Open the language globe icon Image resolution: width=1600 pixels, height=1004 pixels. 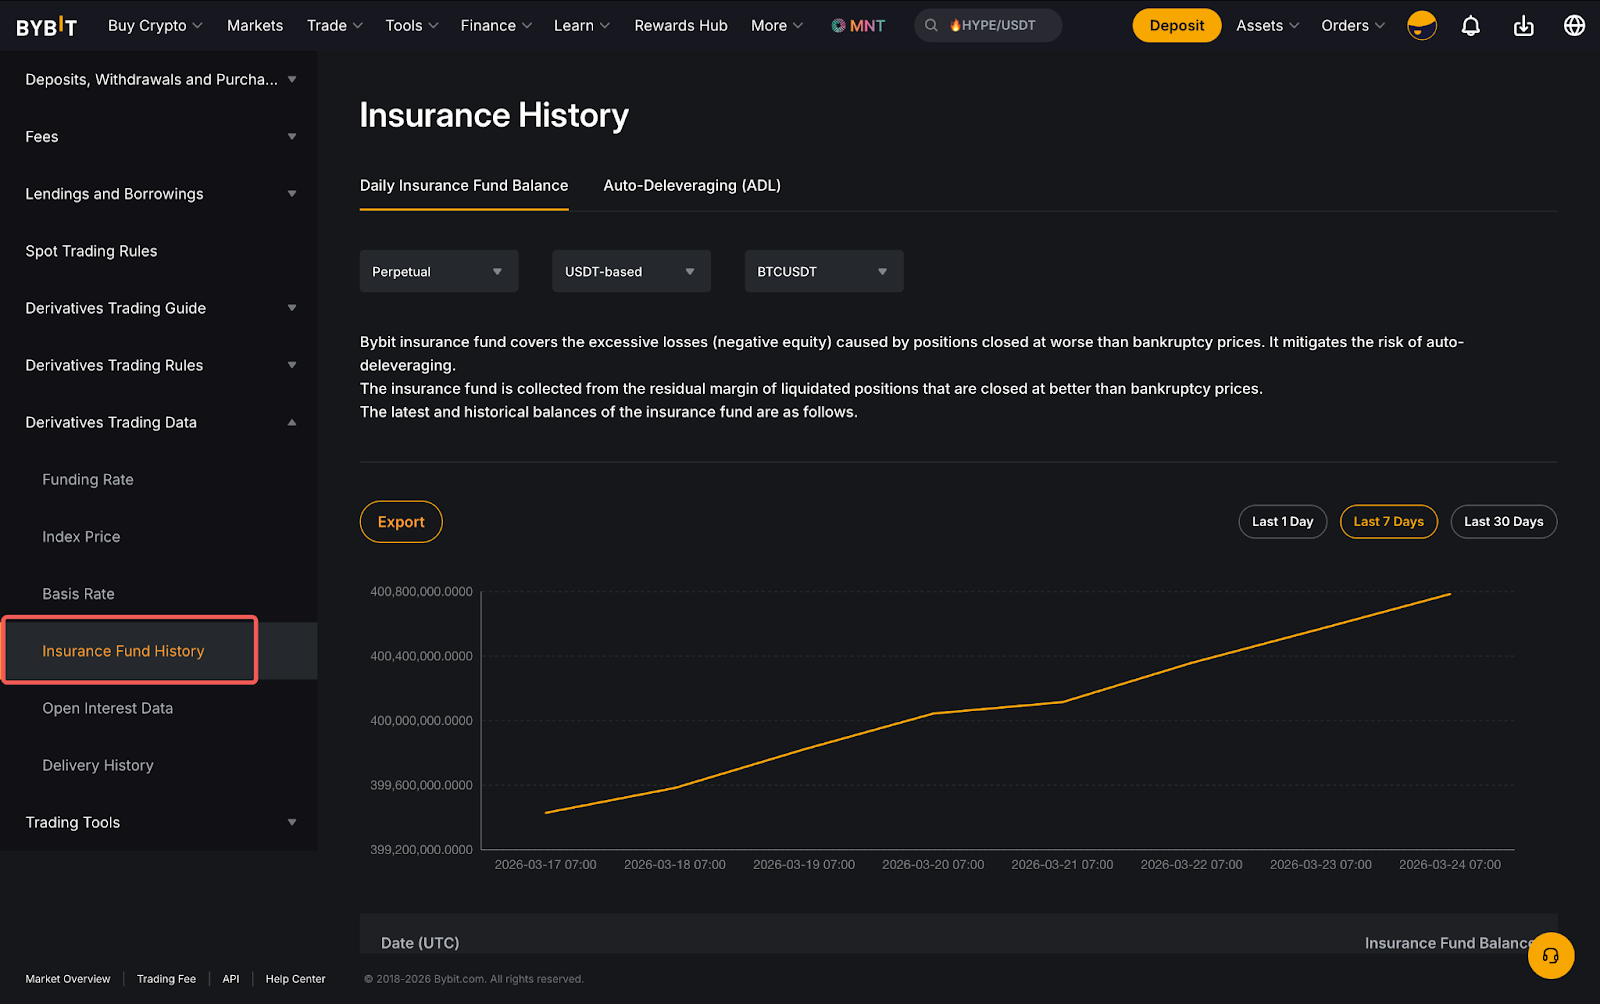[x=1574, y=26]
